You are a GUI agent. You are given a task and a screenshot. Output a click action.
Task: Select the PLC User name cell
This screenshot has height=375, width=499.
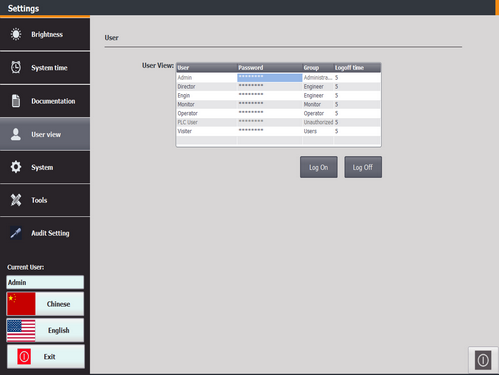pos(207,122)
